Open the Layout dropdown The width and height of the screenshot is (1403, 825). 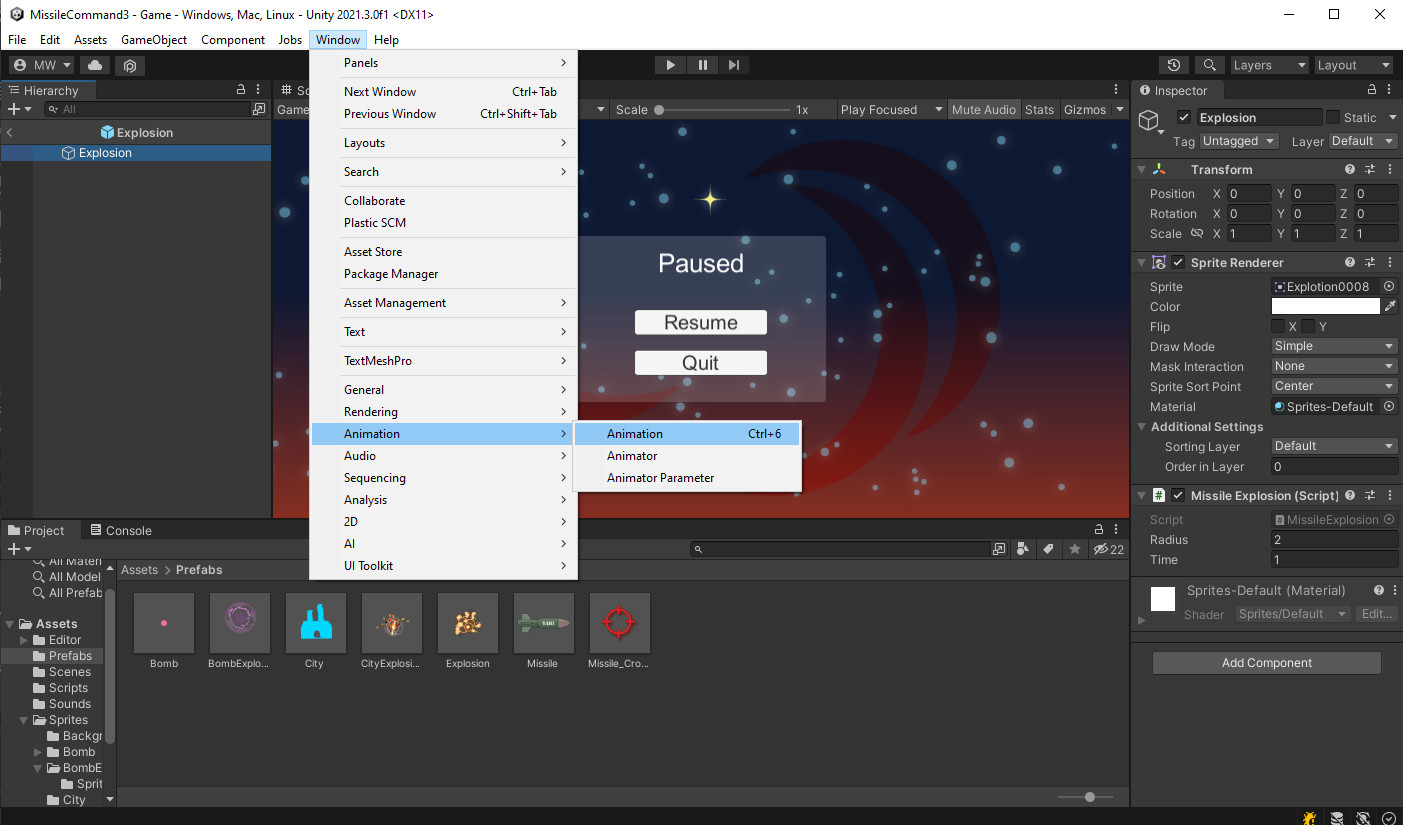(1354, 64)
